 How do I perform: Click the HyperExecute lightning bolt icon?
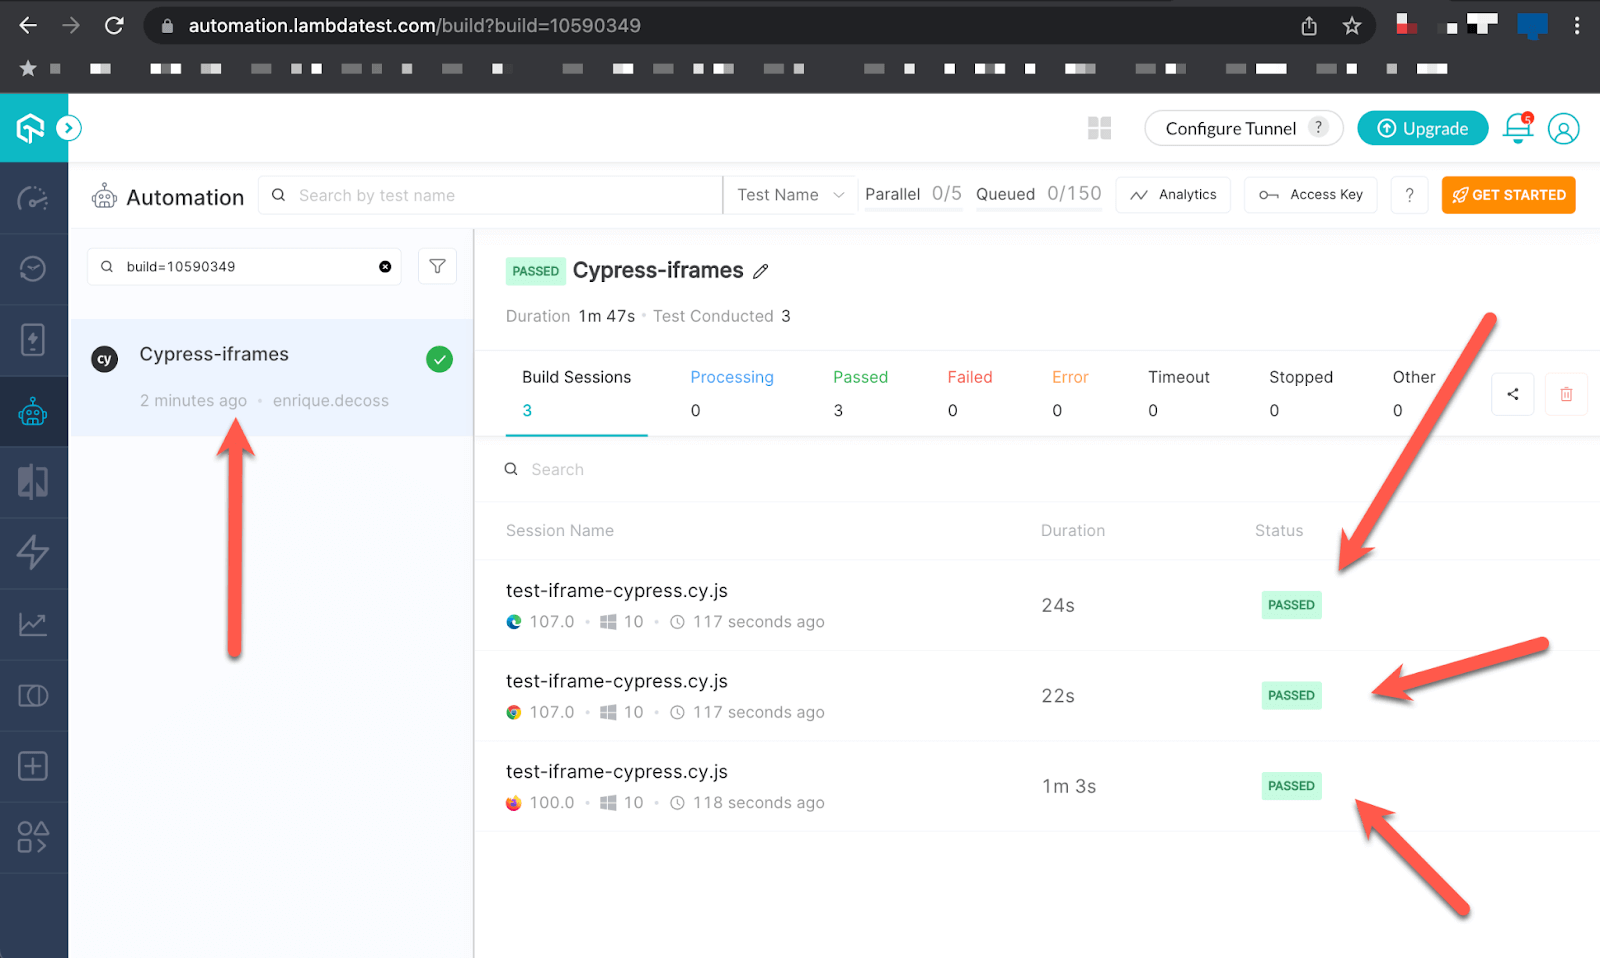(x=34, y=553)
